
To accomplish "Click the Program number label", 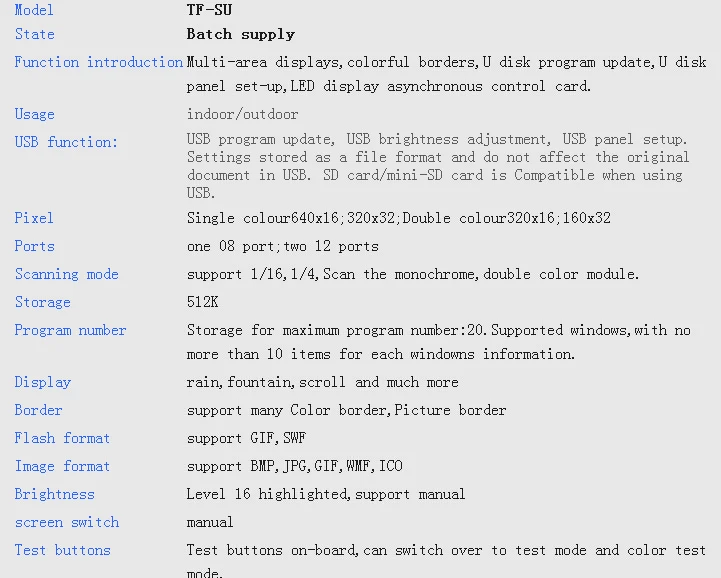I will coord(70,330).
